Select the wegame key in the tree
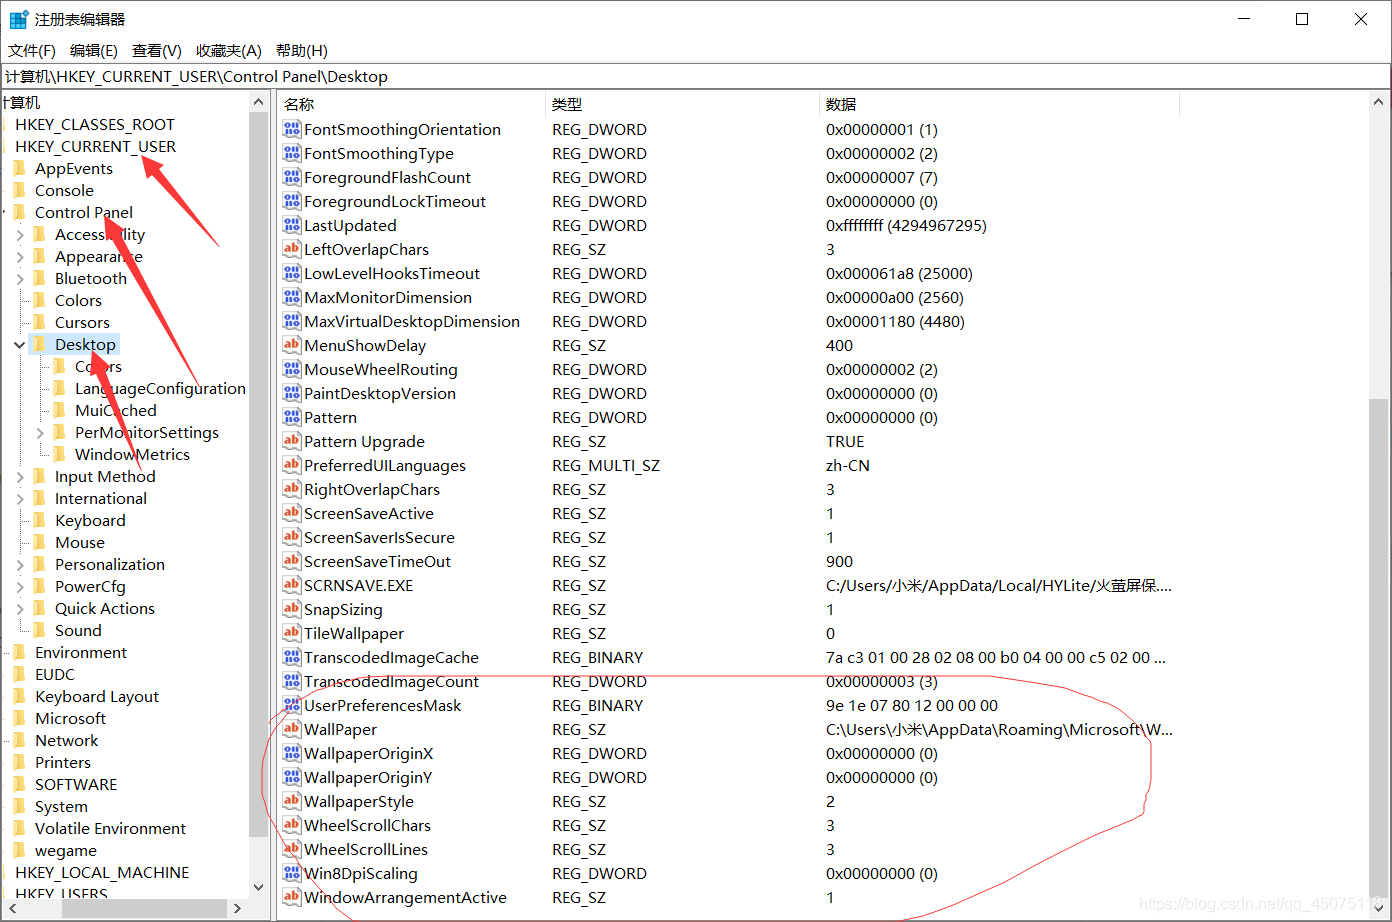This screenshot has height=922, width=1392. 66,850
